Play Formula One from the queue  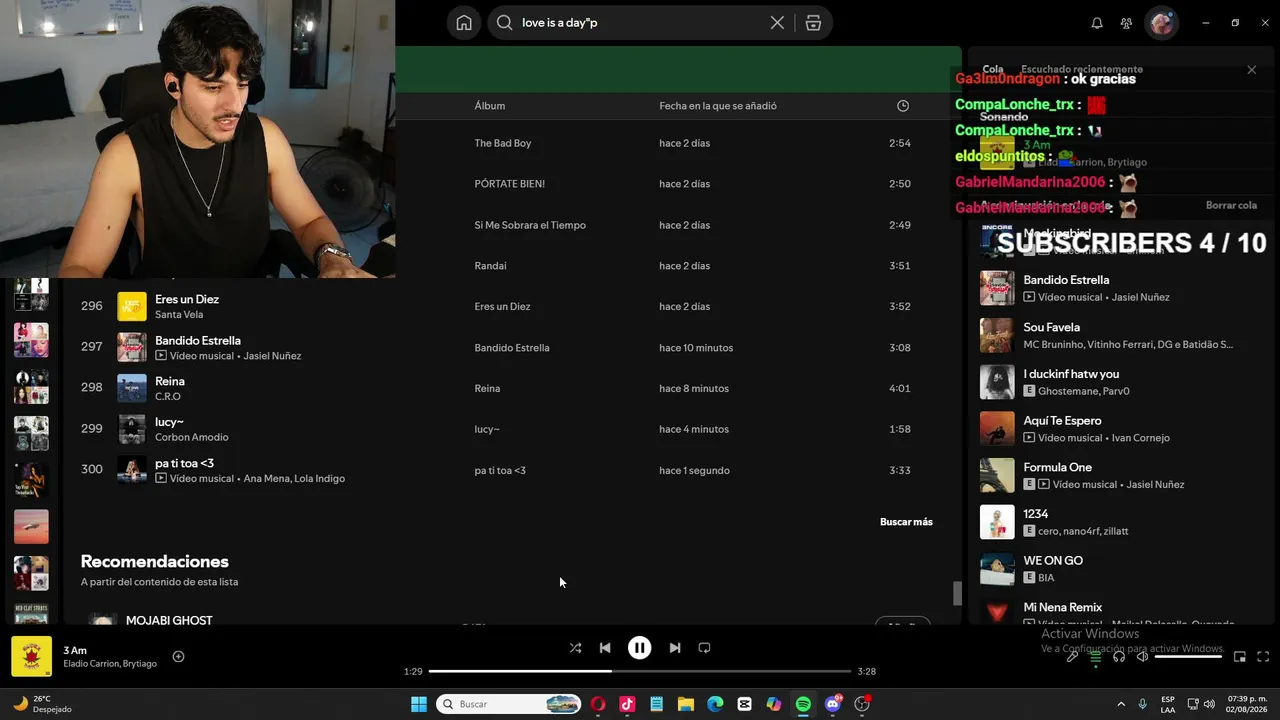tap(1120, 475)
